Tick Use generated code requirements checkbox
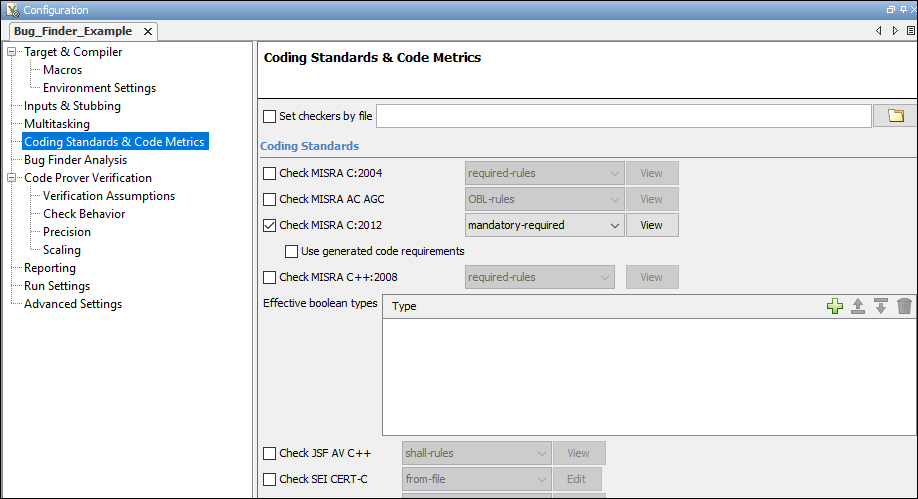This screenshot has width=918, height=499. 292,251
